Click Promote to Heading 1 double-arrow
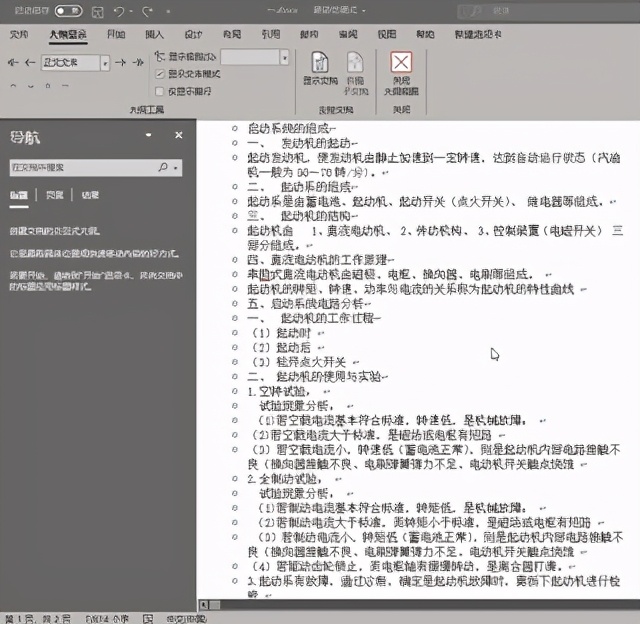 (x=13, y=62)
